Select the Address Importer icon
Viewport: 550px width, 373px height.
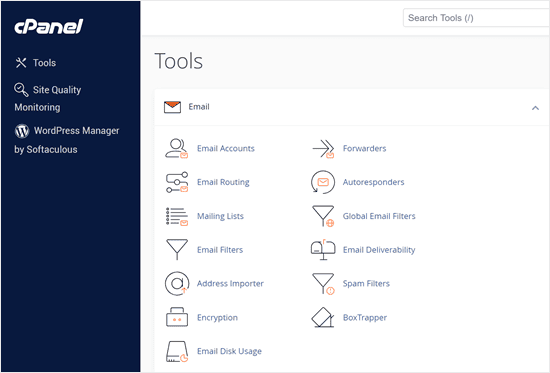(177, 284)
